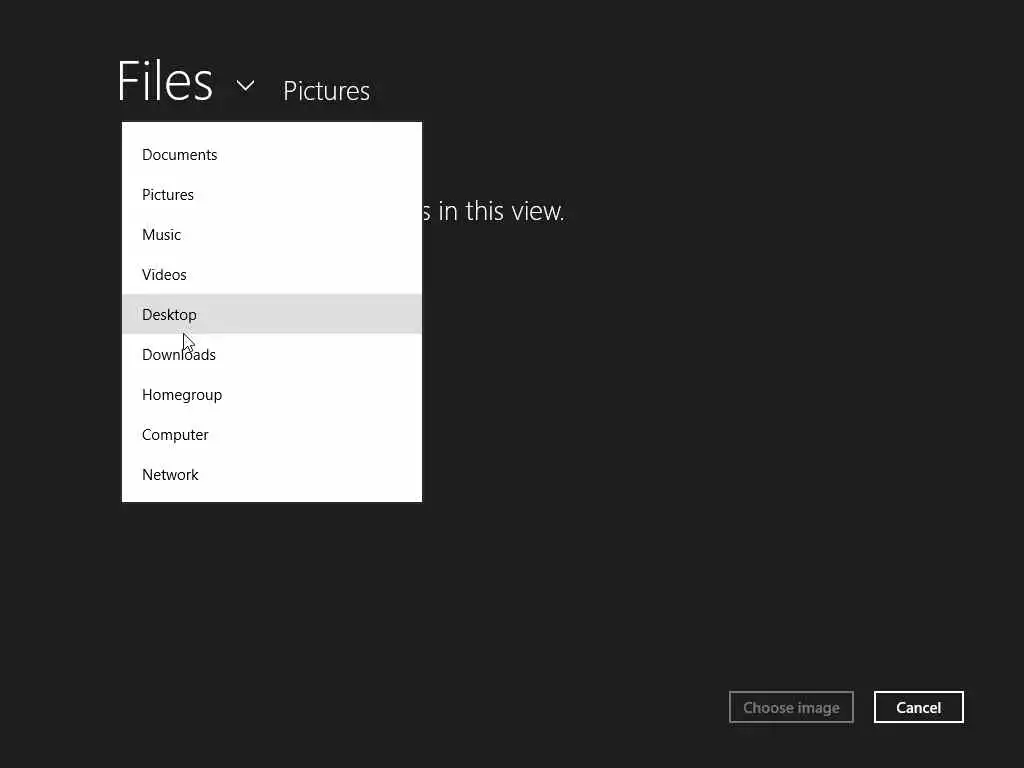This screenshot has height=768, width=1024.
Task: Choose Pictures from the dropdown list
Action: tap(168, 195)
